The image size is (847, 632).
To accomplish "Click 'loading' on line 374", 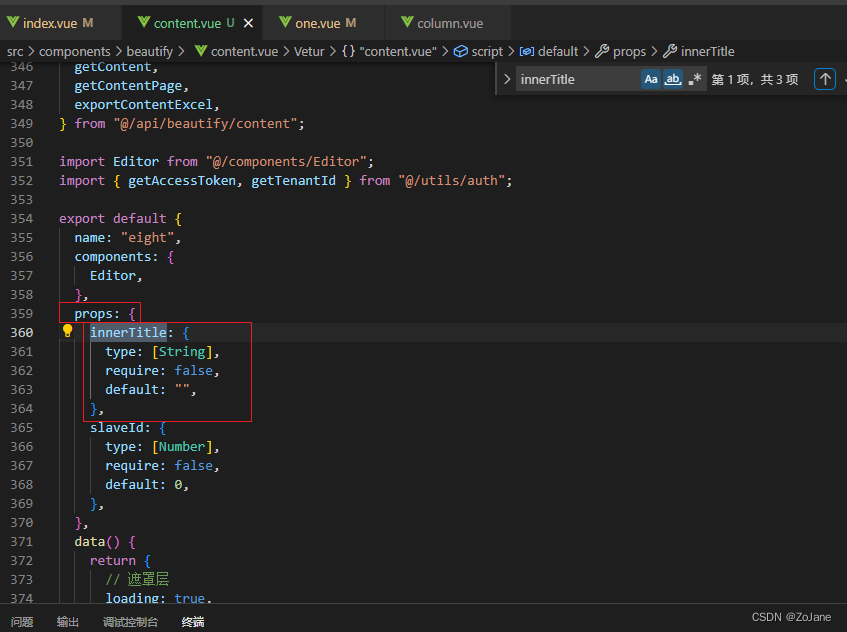I will coord(132,598).
